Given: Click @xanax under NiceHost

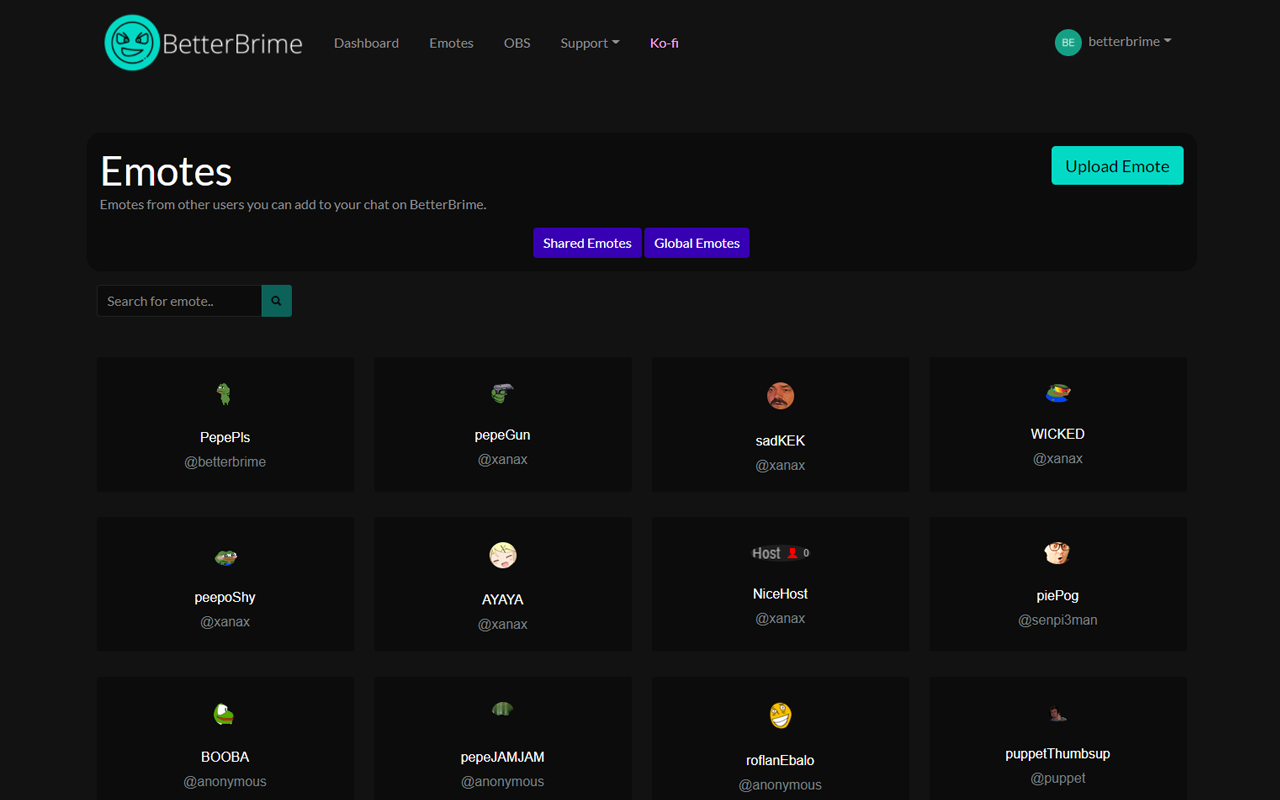Looking at the screenshot, I should coord(780,618).
